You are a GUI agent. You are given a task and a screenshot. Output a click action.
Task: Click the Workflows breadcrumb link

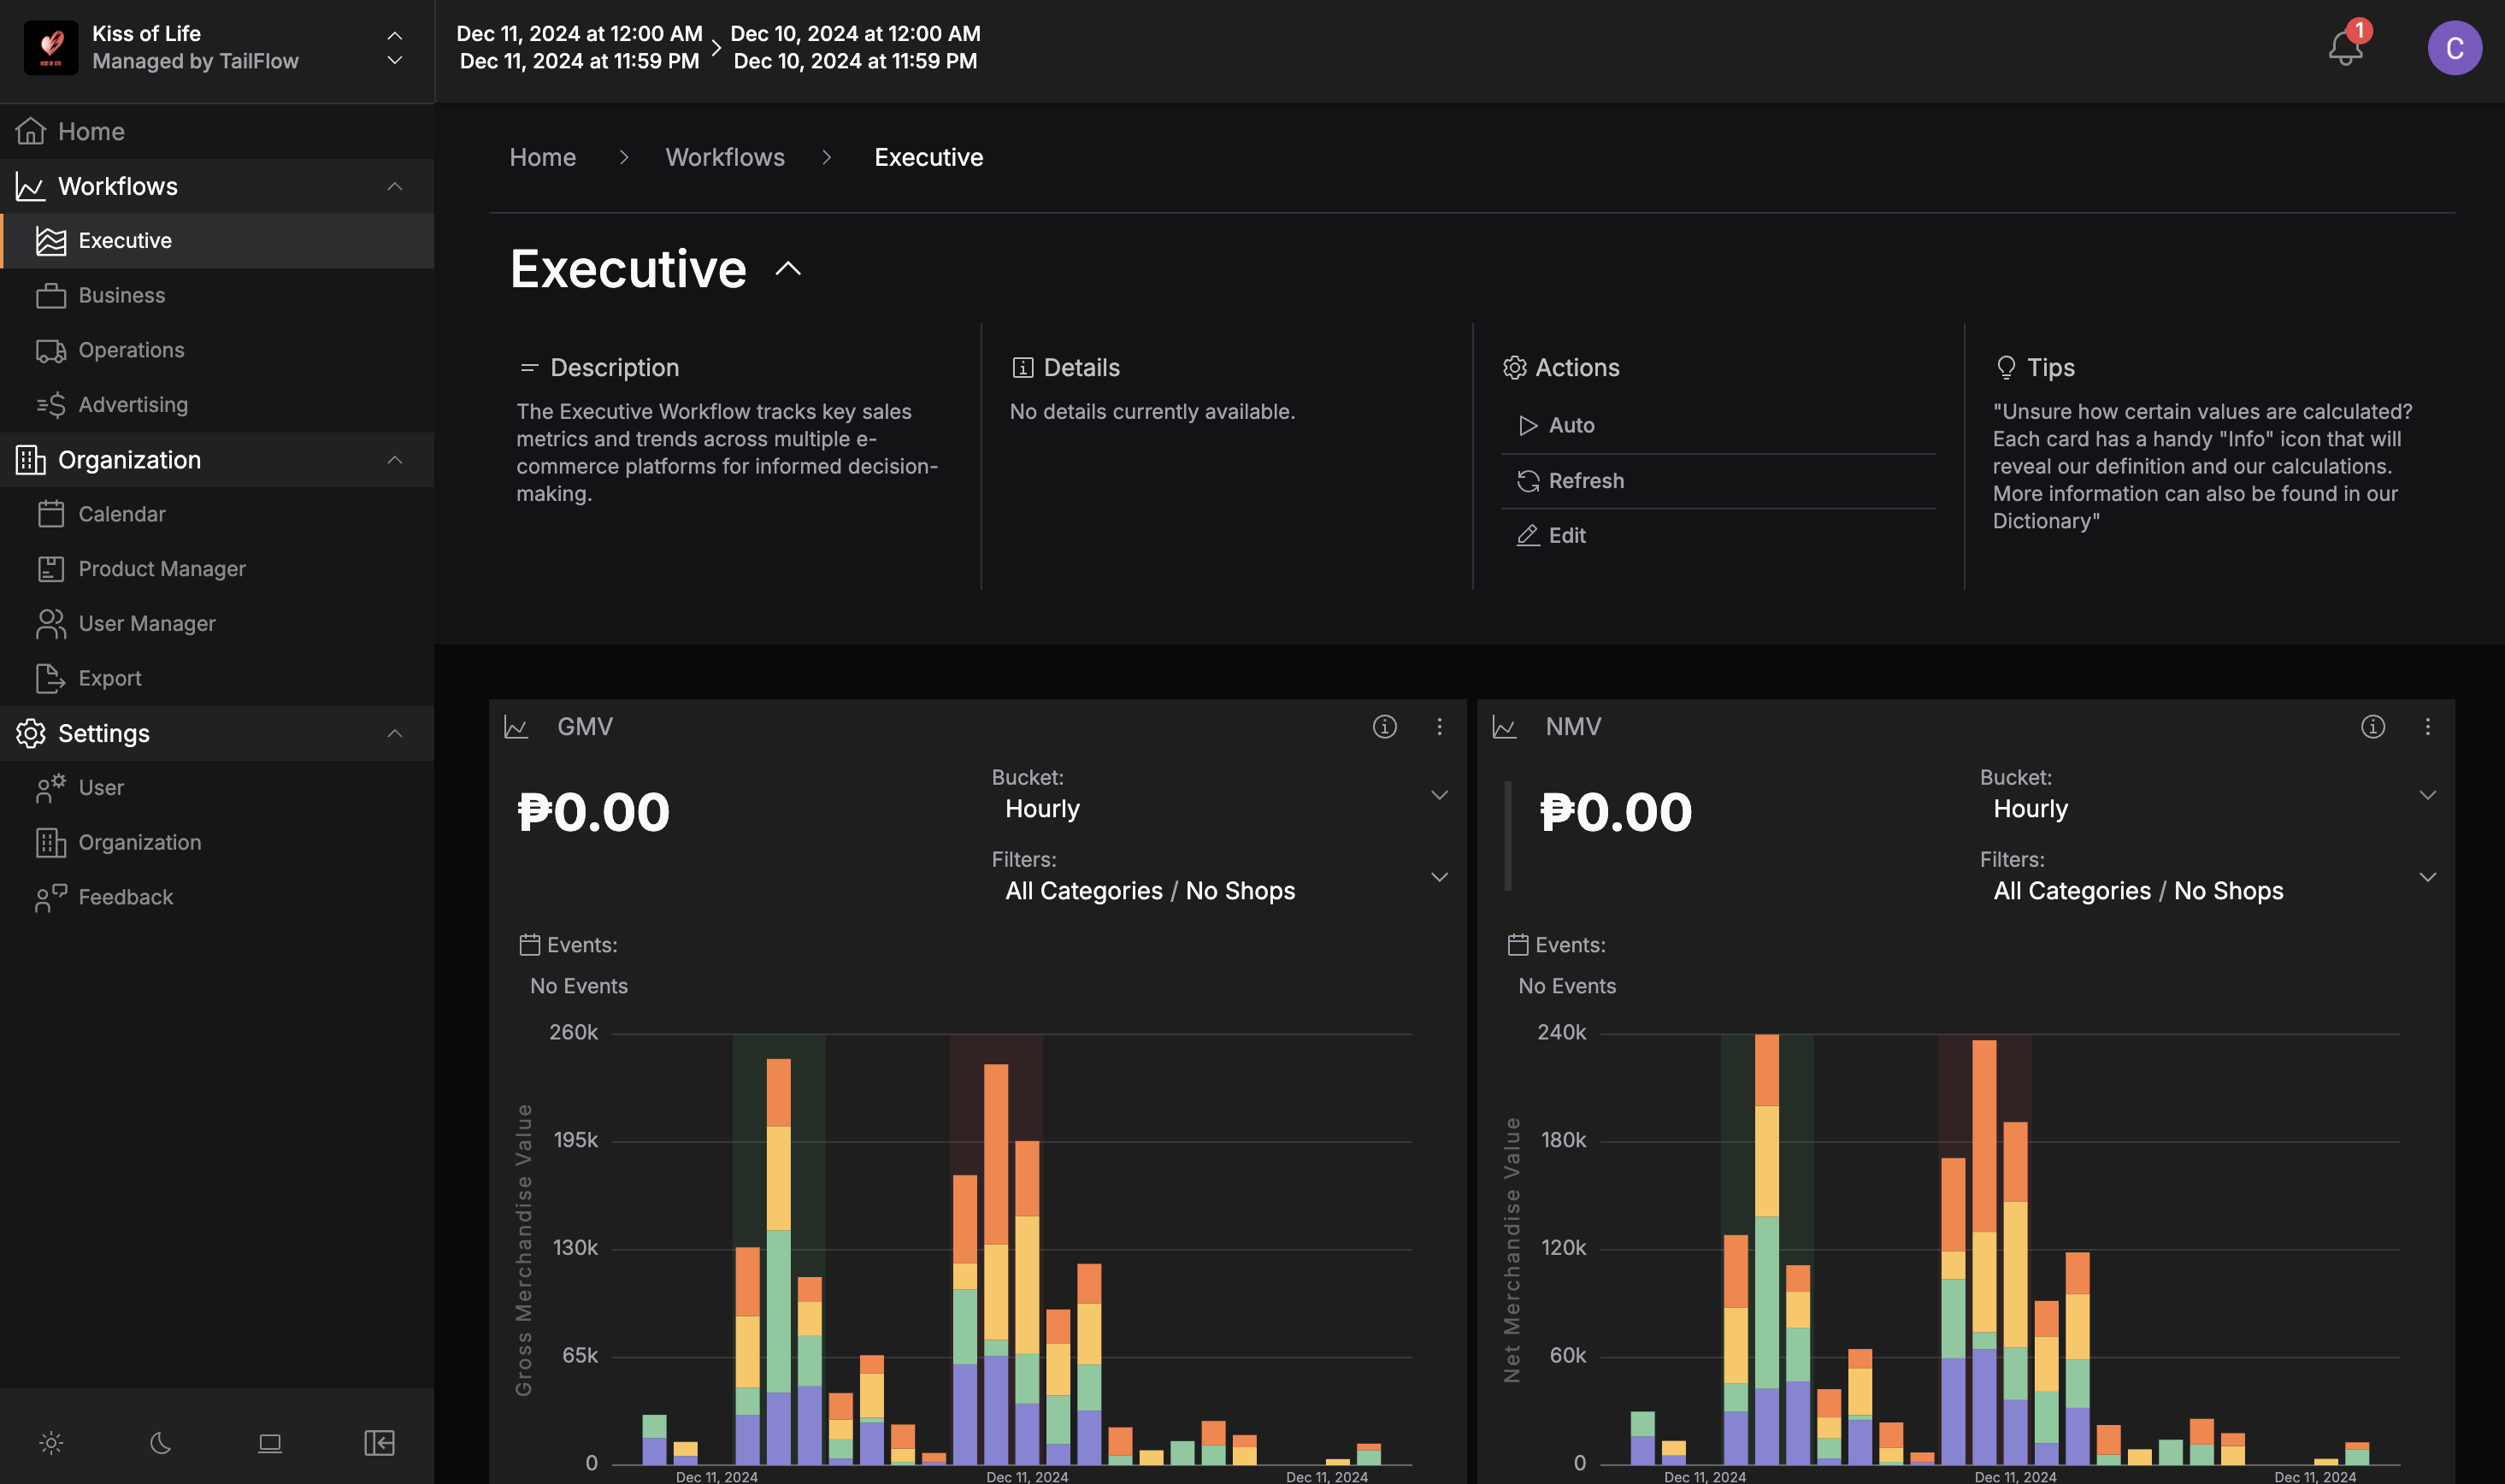point(725,157)
